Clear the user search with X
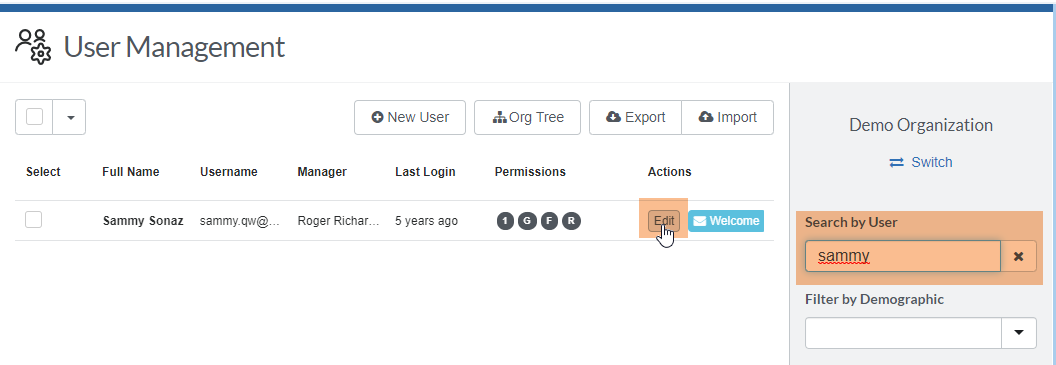The image size is (1056, 365). pyautogui.click(x=1018, y=257)
